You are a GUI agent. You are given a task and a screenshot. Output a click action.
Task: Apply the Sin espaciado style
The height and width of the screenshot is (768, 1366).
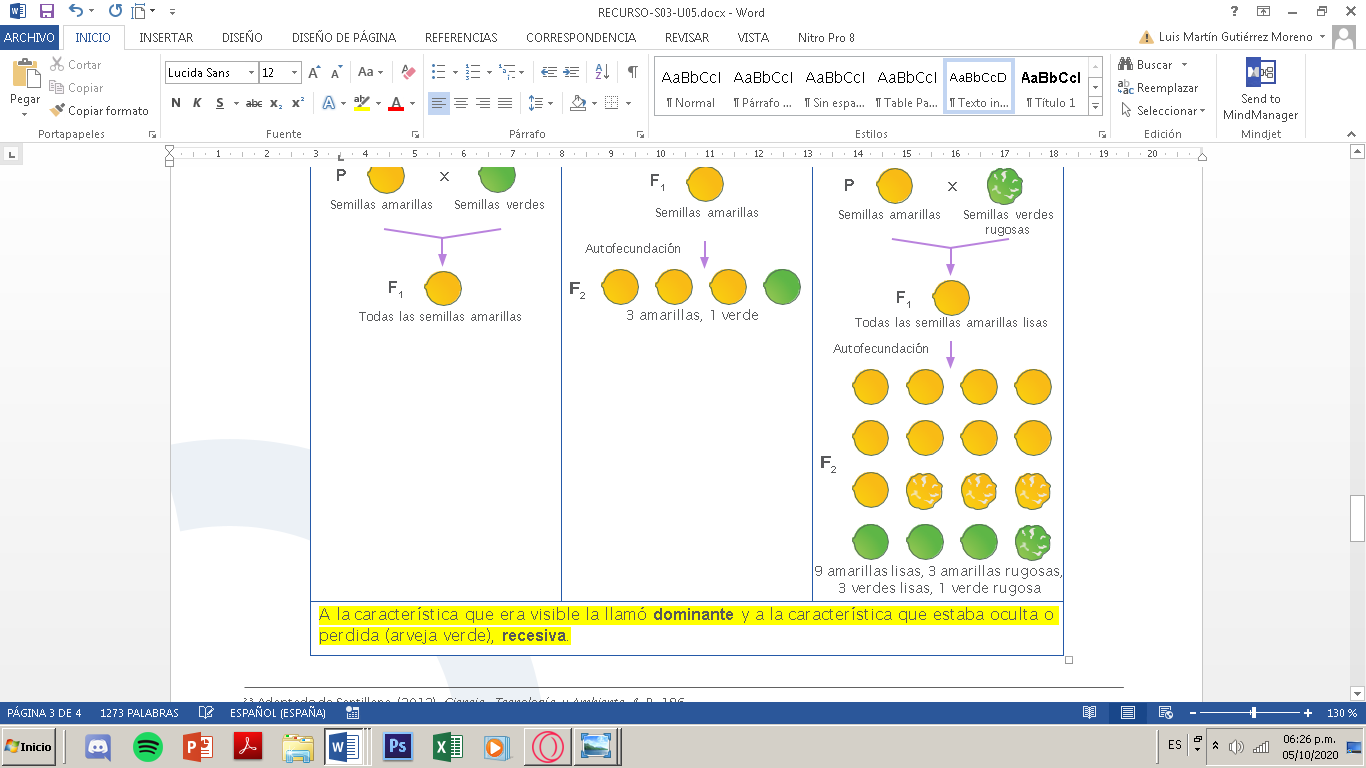836,88
